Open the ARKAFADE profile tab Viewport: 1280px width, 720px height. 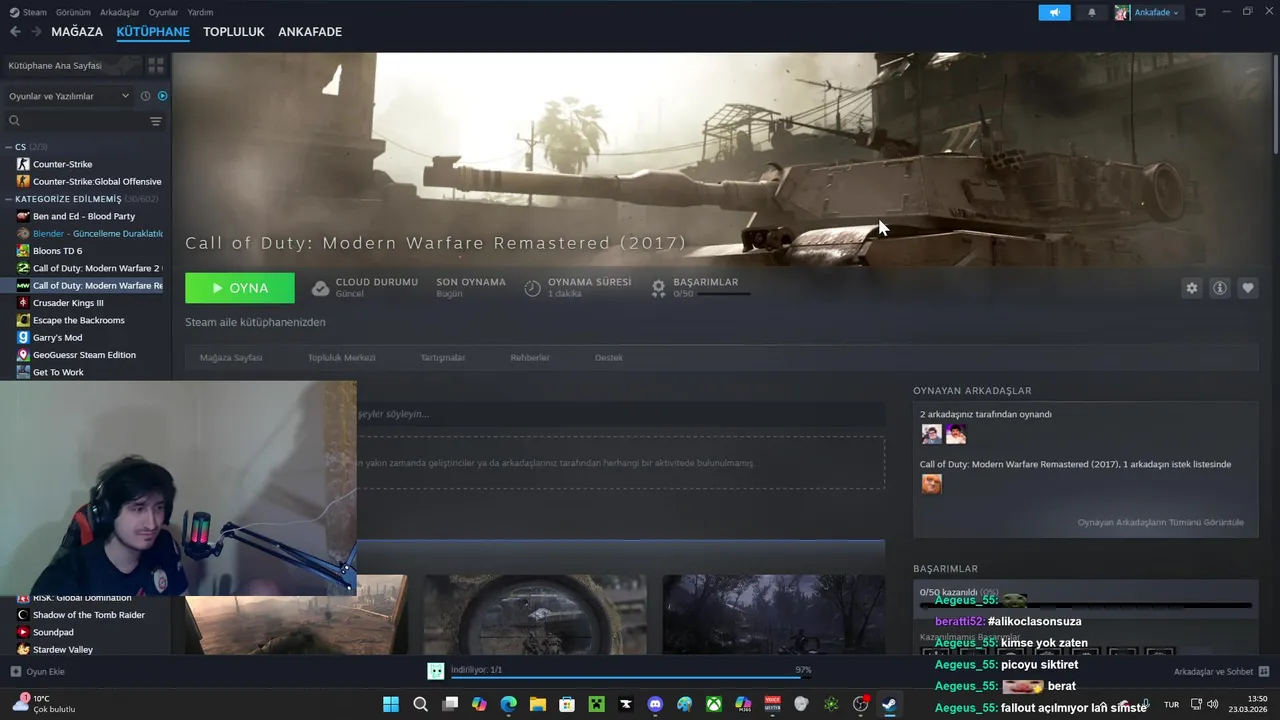click(310, 32)
